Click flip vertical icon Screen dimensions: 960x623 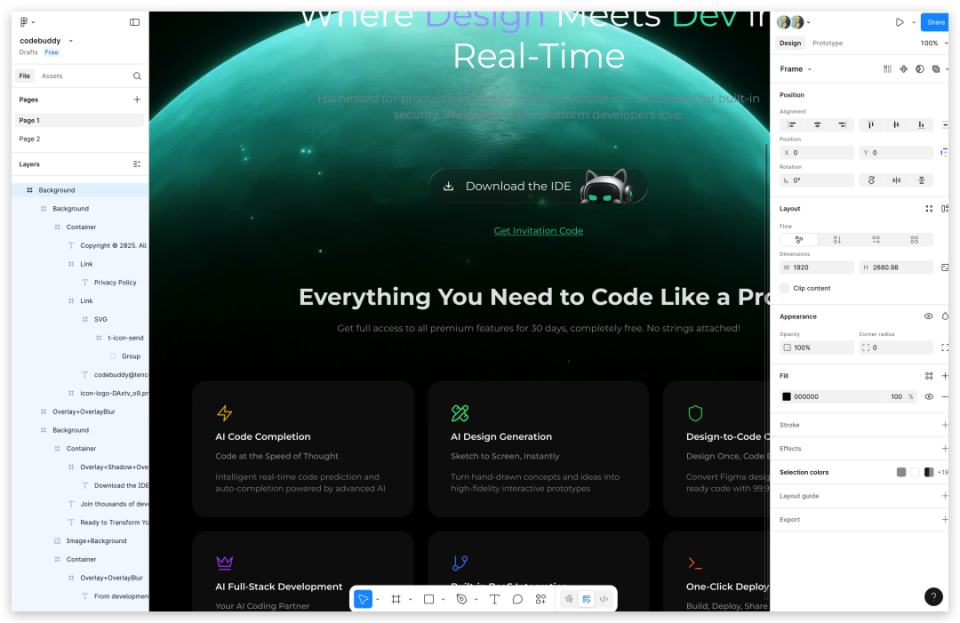921,180
